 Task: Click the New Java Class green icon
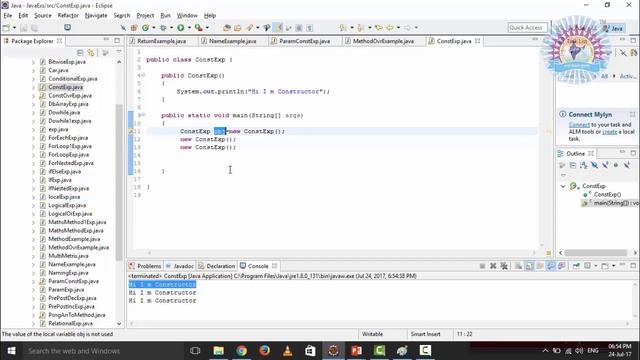point(146,28)
